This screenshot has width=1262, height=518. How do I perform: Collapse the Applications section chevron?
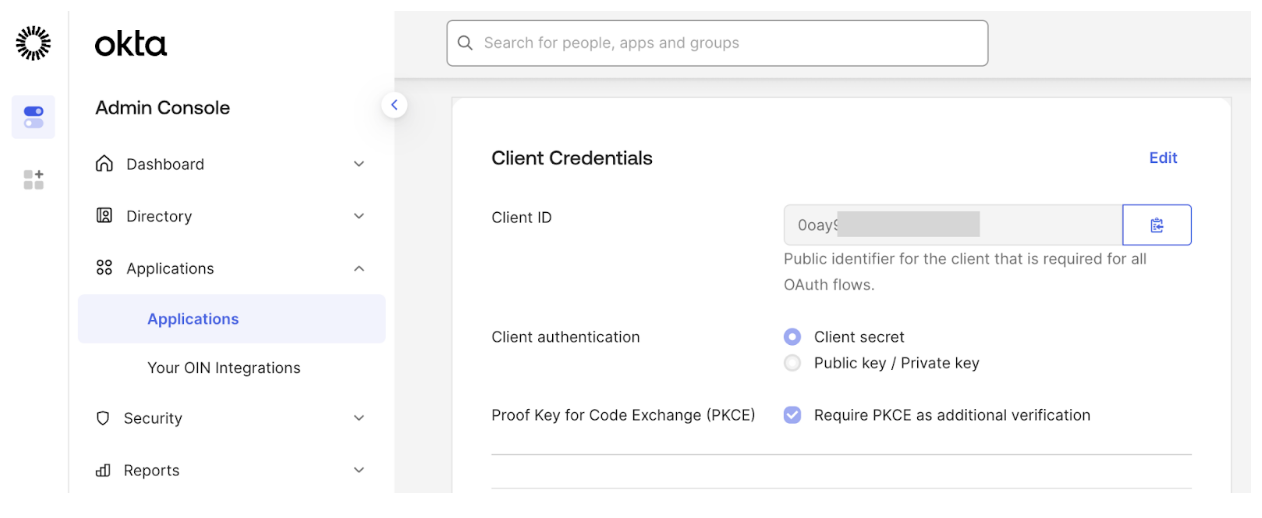359,269
